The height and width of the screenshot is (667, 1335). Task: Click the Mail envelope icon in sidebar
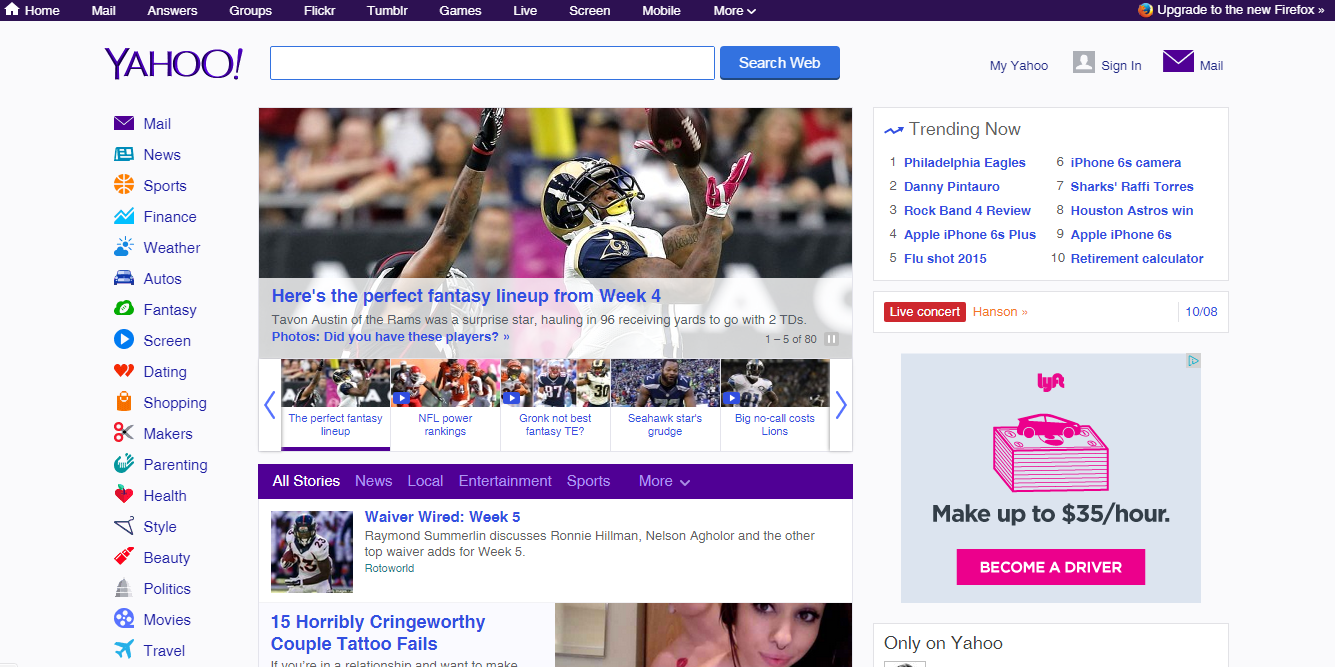click(124, 123)
